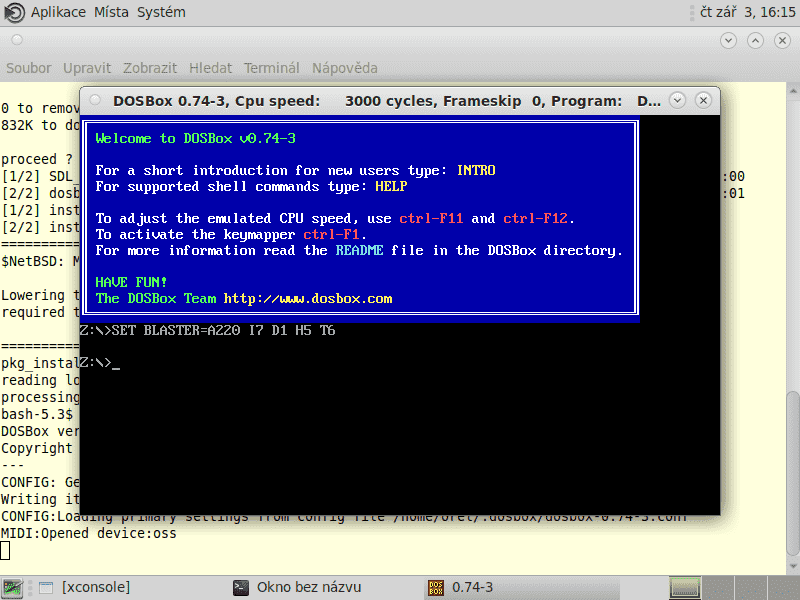Click the DOSBox Z:\> command prompt
Screen dimensions: 800x600
coord(100,363)
